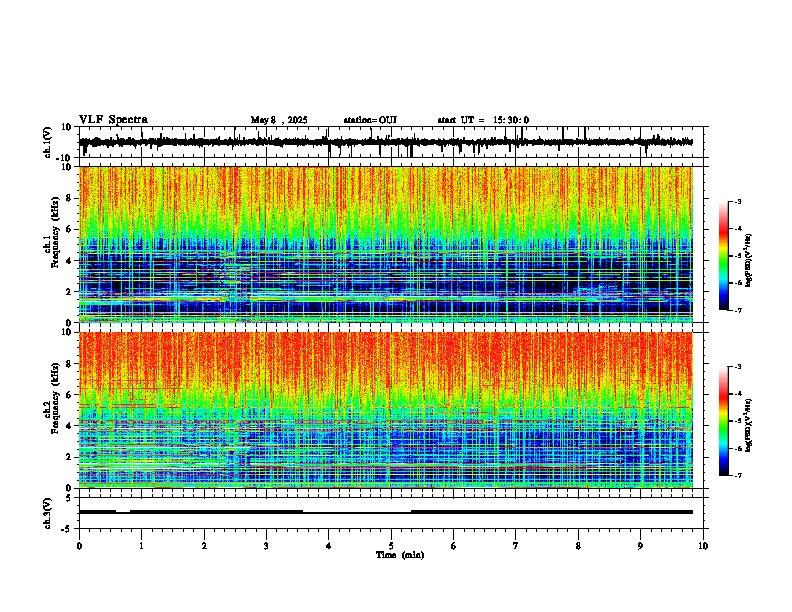Click the ch.1 color scale log(PSD) label
The width and height of the screenshot is (792, 612).
[x=748, y=261]
